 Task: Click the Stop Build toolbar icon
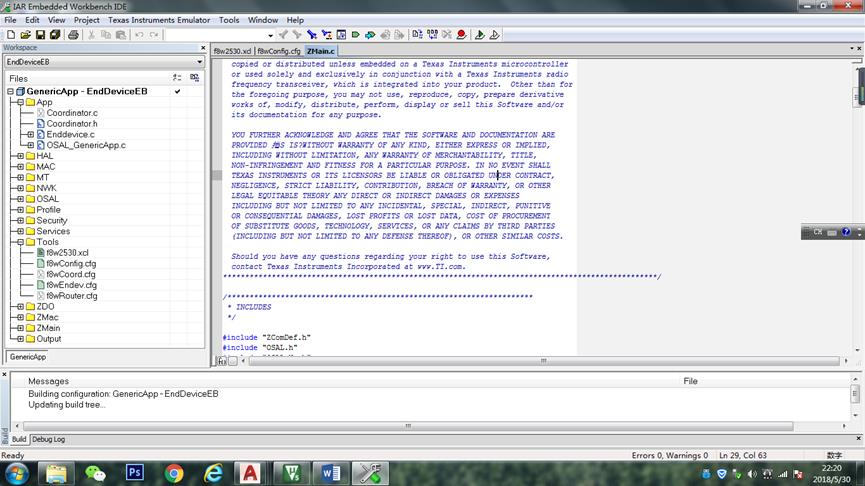pyautogui.click(x=447, y=35)
